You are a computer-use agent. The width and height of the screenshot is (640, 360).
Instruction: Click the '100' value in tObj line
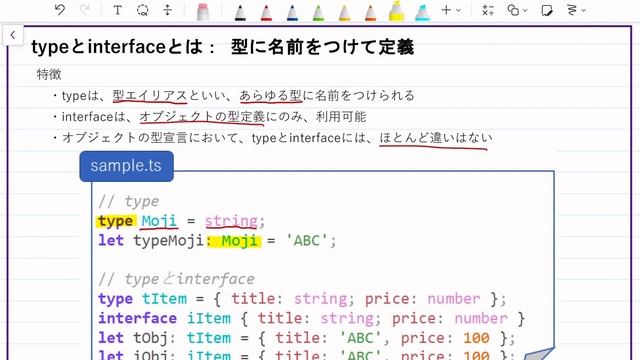(476, 338)
